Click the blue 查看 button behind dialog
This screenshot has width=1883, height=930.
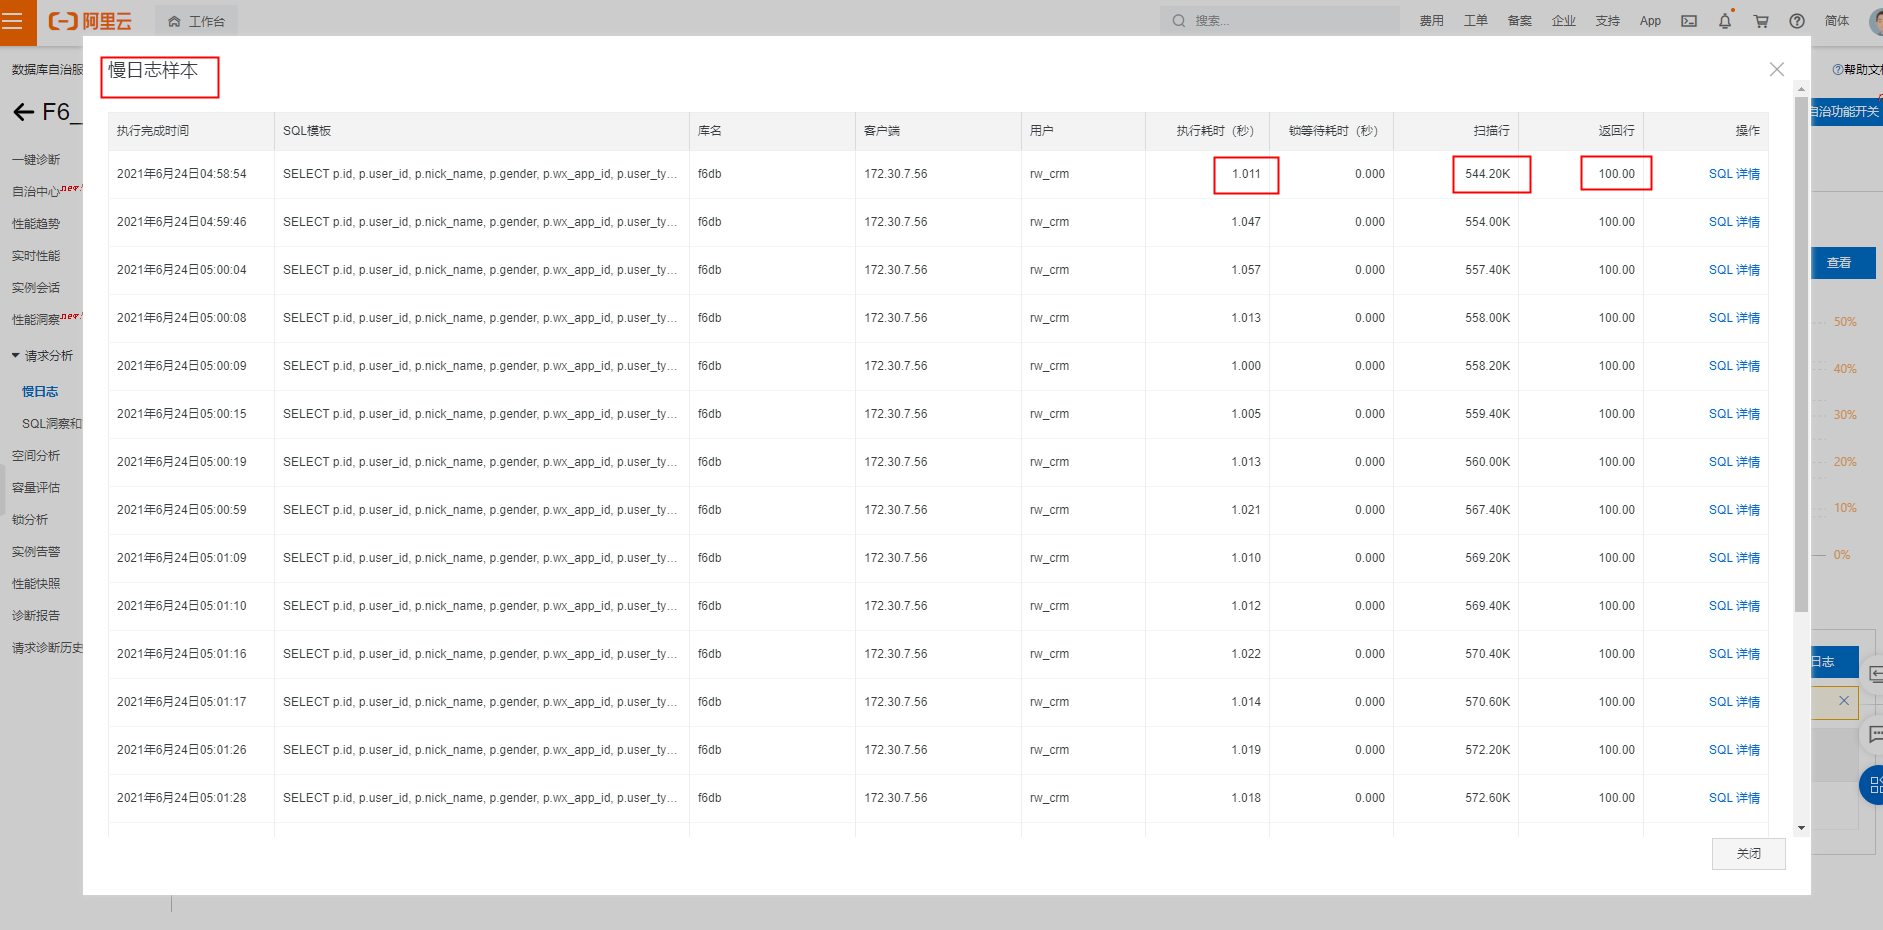coord(1842,263)
